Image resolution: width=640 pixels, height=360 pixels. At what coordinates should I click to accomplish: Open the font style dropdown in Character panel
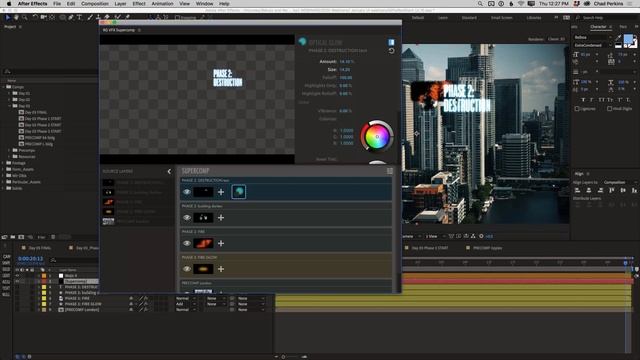tap(593, 45)
